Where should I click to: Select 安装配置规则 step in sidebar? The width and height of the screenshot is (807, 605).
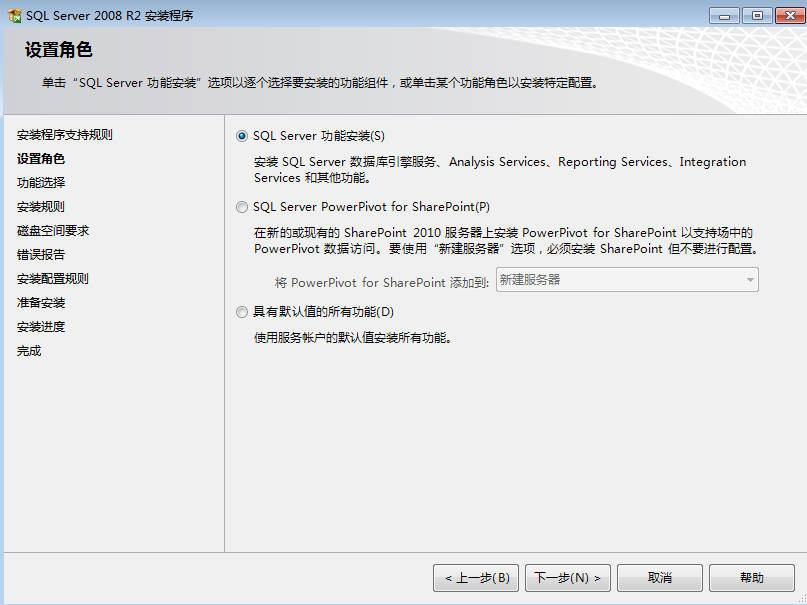coord(52,279)
